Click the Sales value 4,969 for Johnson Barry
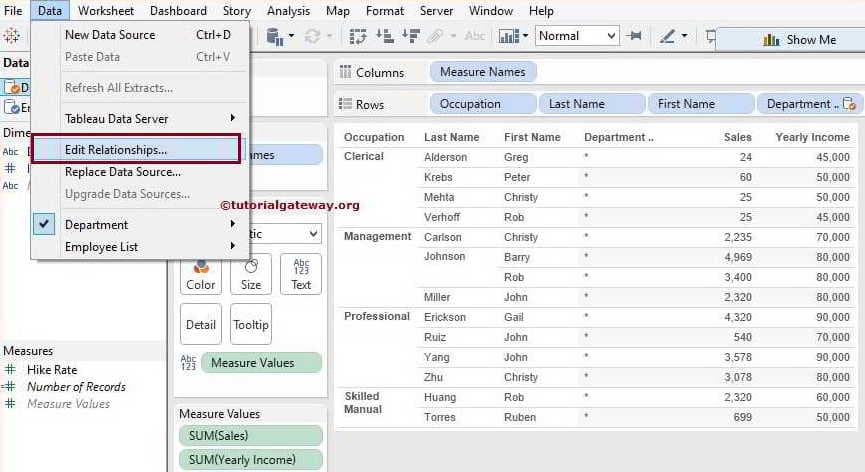This screenshot has height=472, width=865. coord(738,257)
